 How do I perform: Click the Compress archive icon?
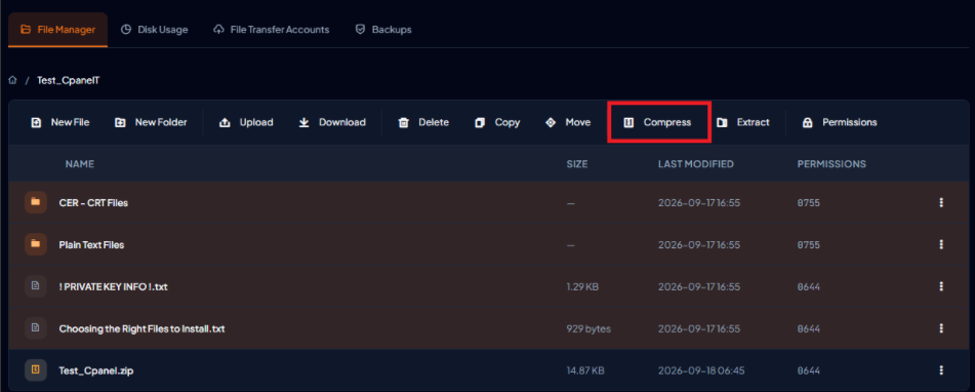[629, 123]
